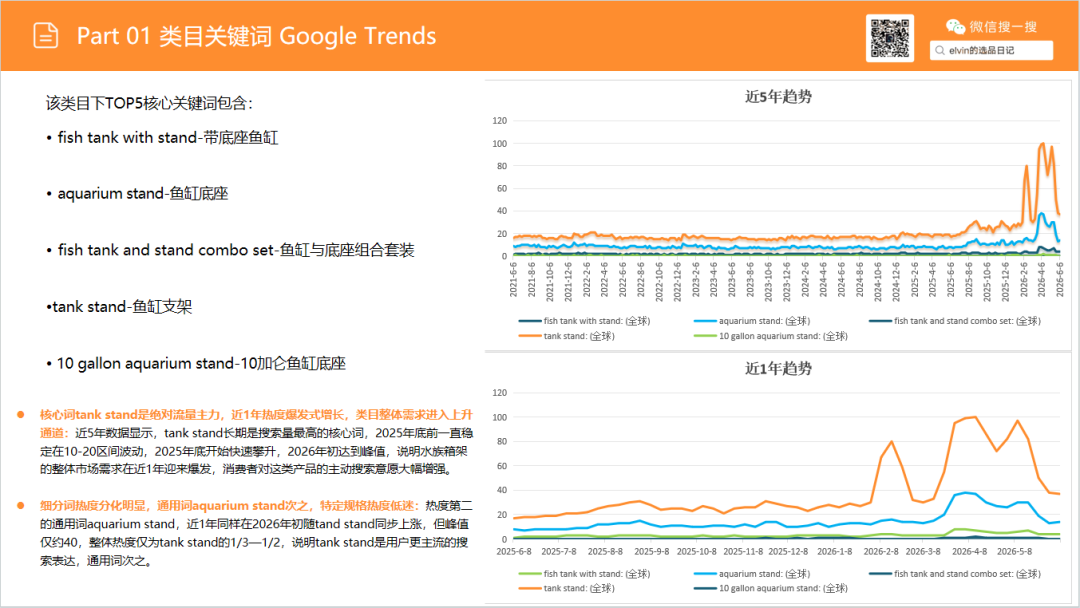Click fish tank with stand legend in 近1年趋势 chart
Viewport: 1080px width, 608px height.
(x=584, y=574)
